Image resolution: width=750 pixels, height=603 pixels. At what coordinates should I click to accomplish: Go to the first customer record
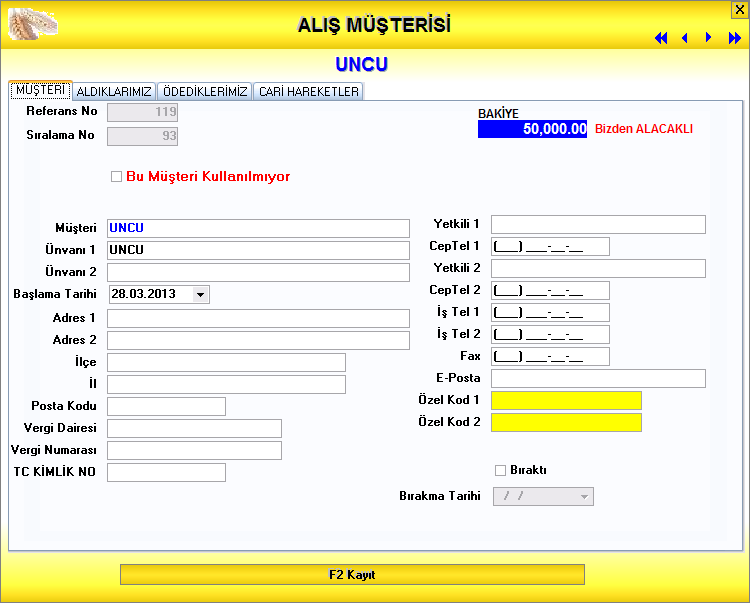coord(661,38)
